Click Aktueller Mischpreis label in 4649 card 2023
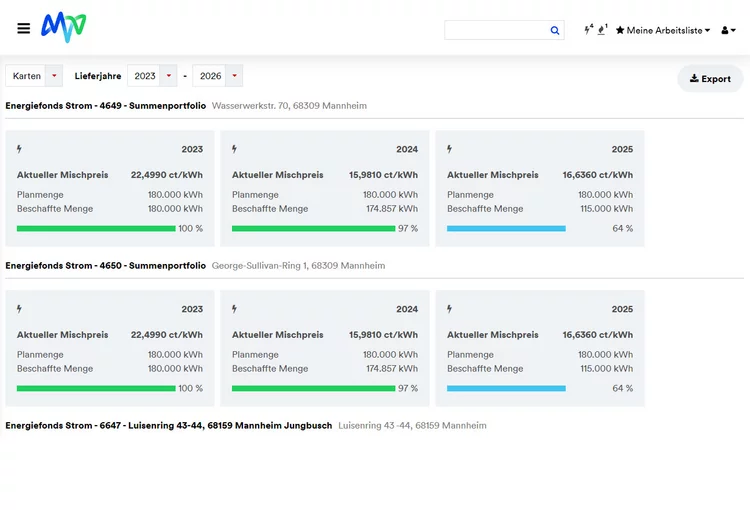The image size is (750, 510). pos(63,175)
